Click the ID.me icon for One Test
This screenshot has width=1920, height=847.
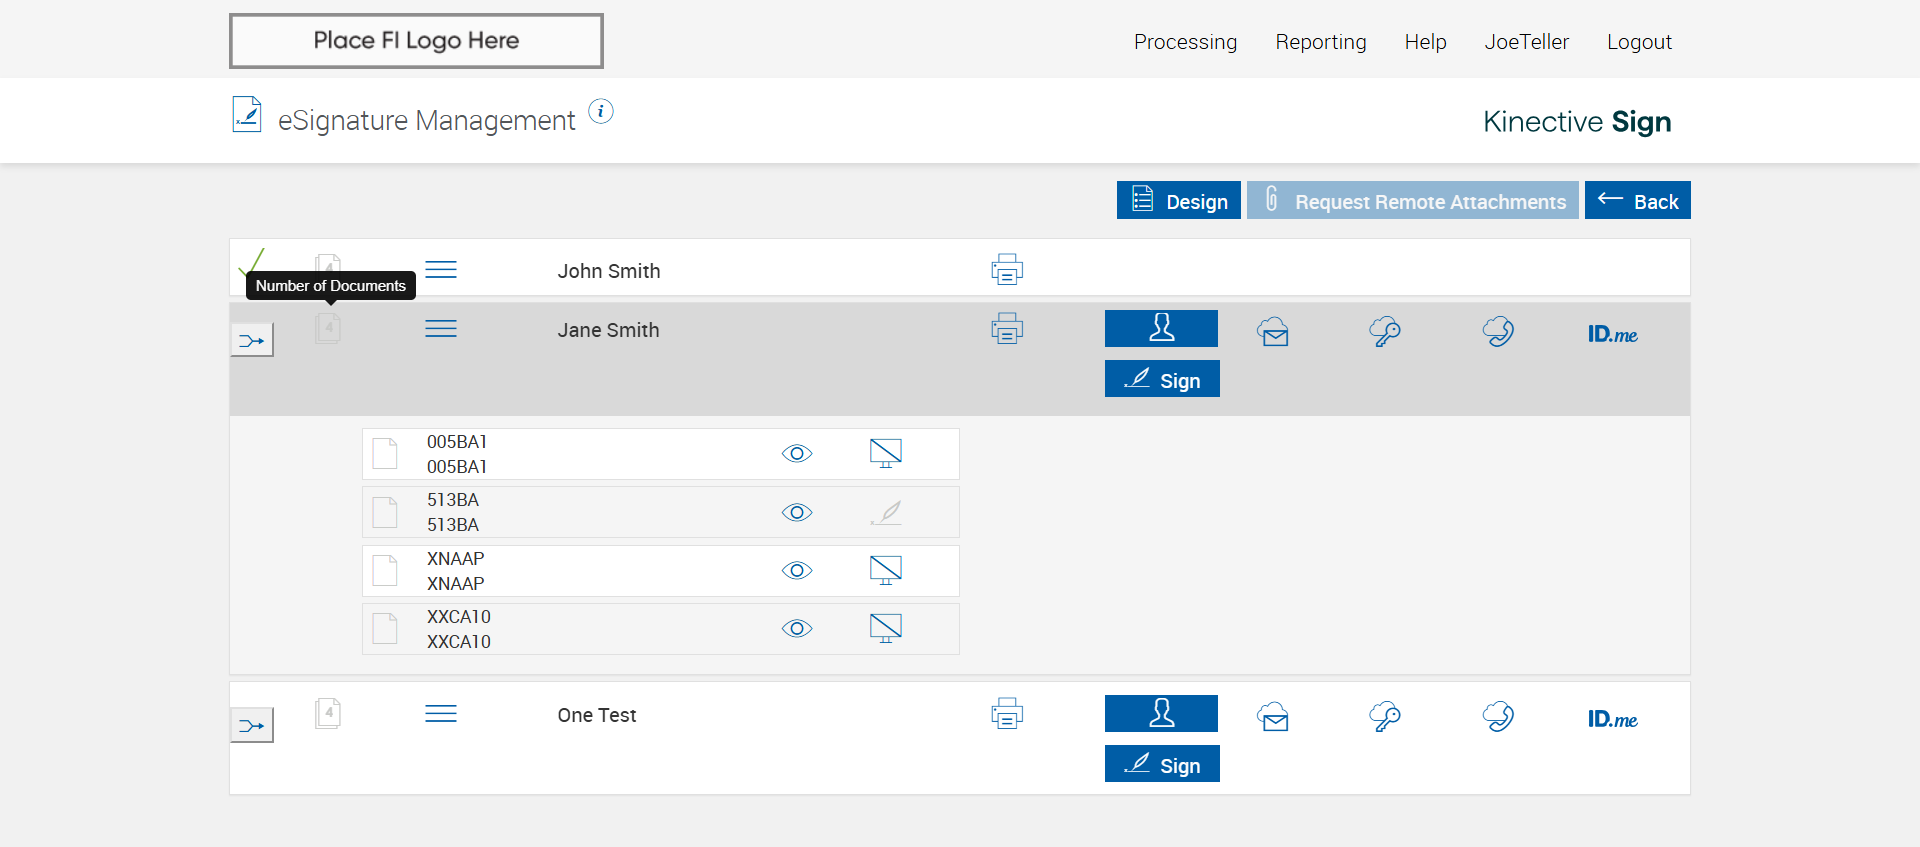point(1612,719)
